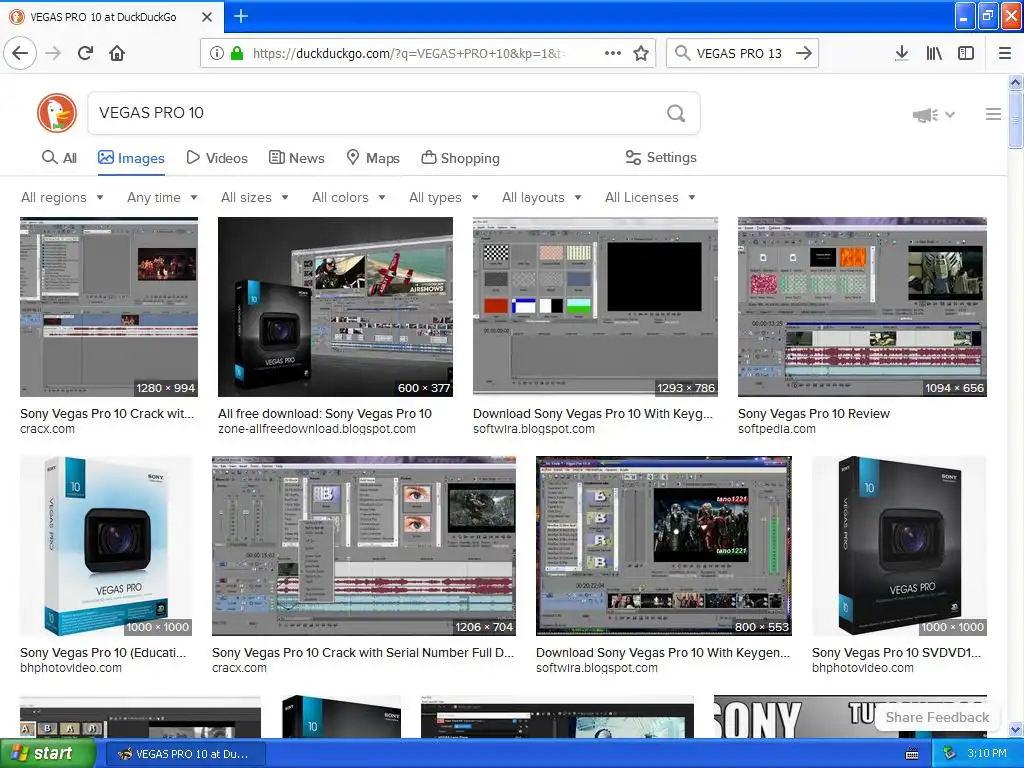This screenshot has width=1024, height=768.
Task: Open the 1280 × 994 Vegas screenshot thumbnail
Action: 109,307
